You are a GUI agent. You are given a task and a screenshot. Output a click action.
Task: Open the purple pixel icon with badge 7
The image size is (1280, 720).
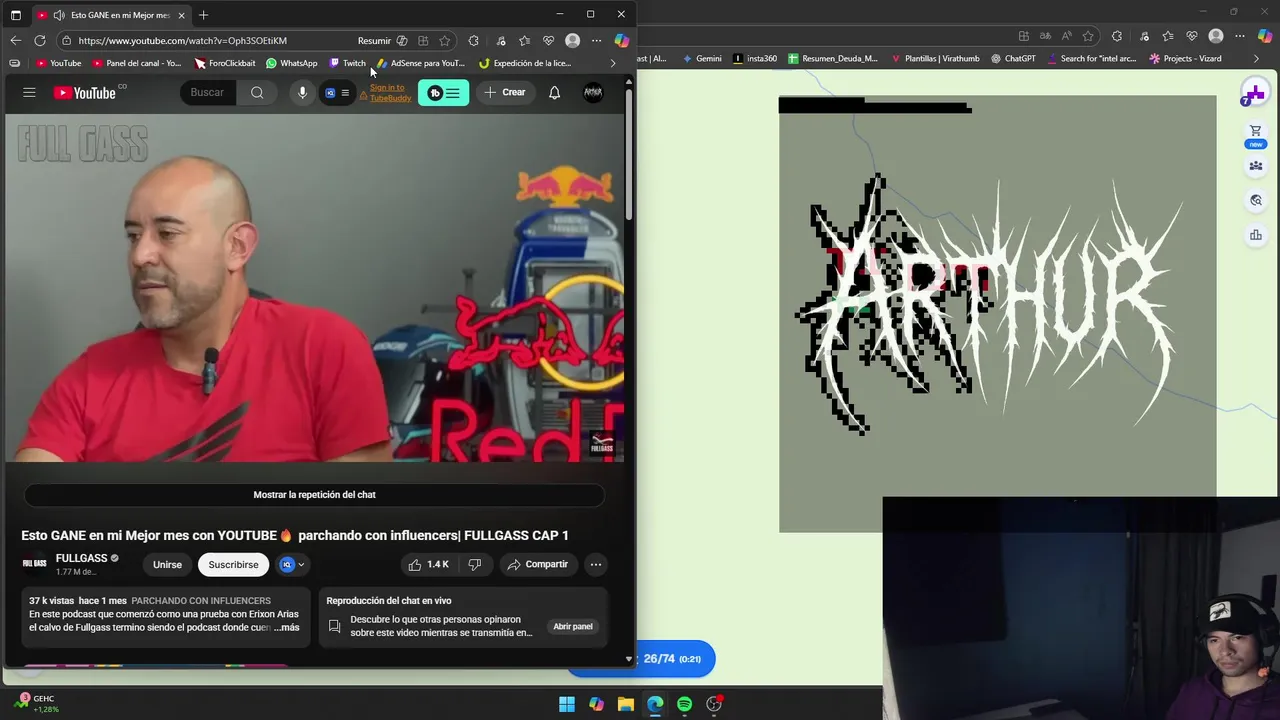(1254, 94)
